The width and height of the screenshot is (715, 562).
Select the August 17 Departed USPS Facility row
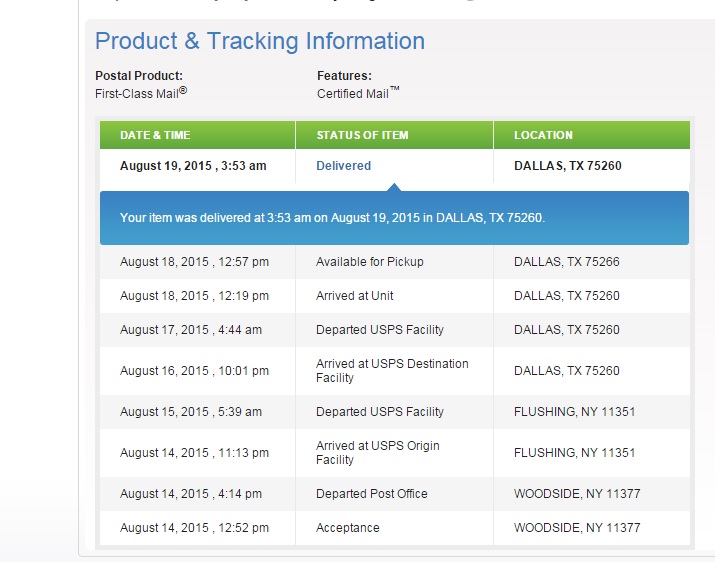(x=394, y=330)
